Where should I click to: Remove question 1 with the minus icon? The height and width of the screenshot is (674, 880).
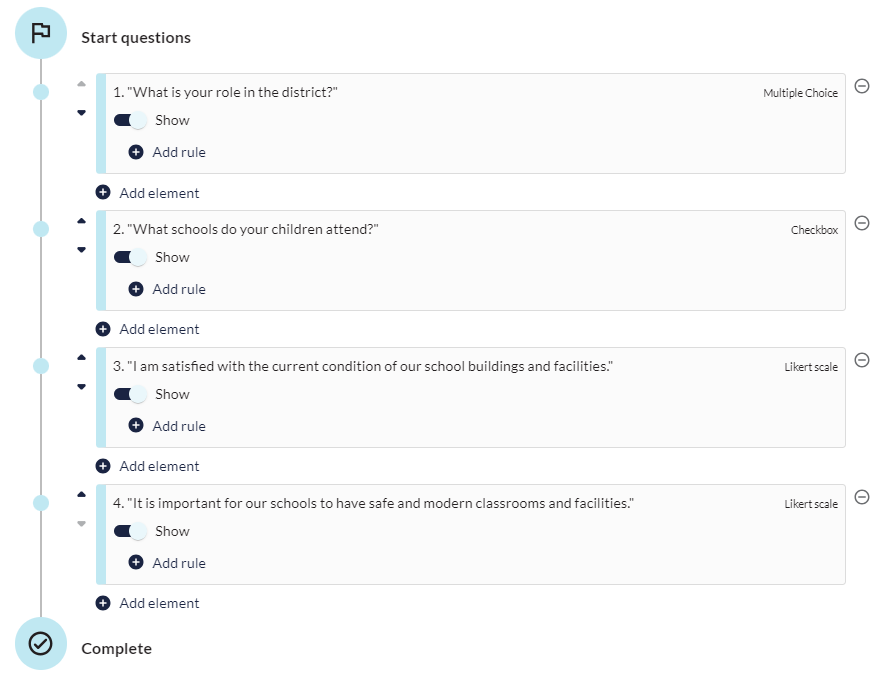862,86
